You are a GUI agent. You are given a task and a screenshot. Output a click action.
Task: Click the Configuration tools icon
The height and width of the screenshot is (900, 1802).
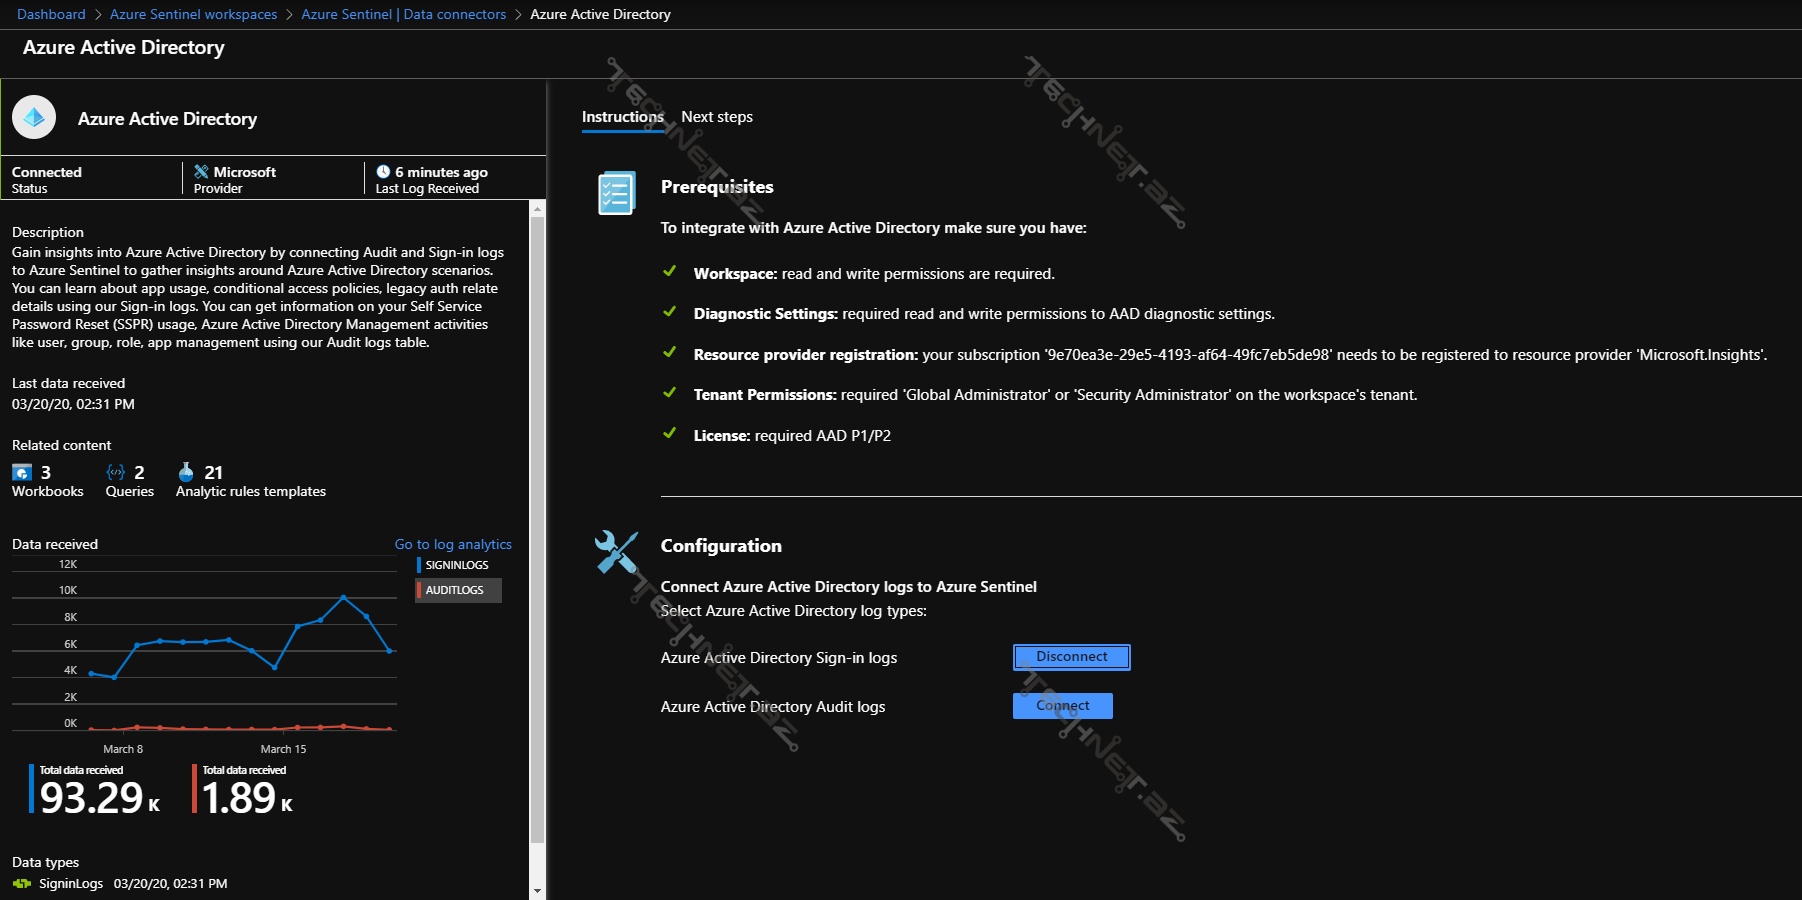point(616,551)
